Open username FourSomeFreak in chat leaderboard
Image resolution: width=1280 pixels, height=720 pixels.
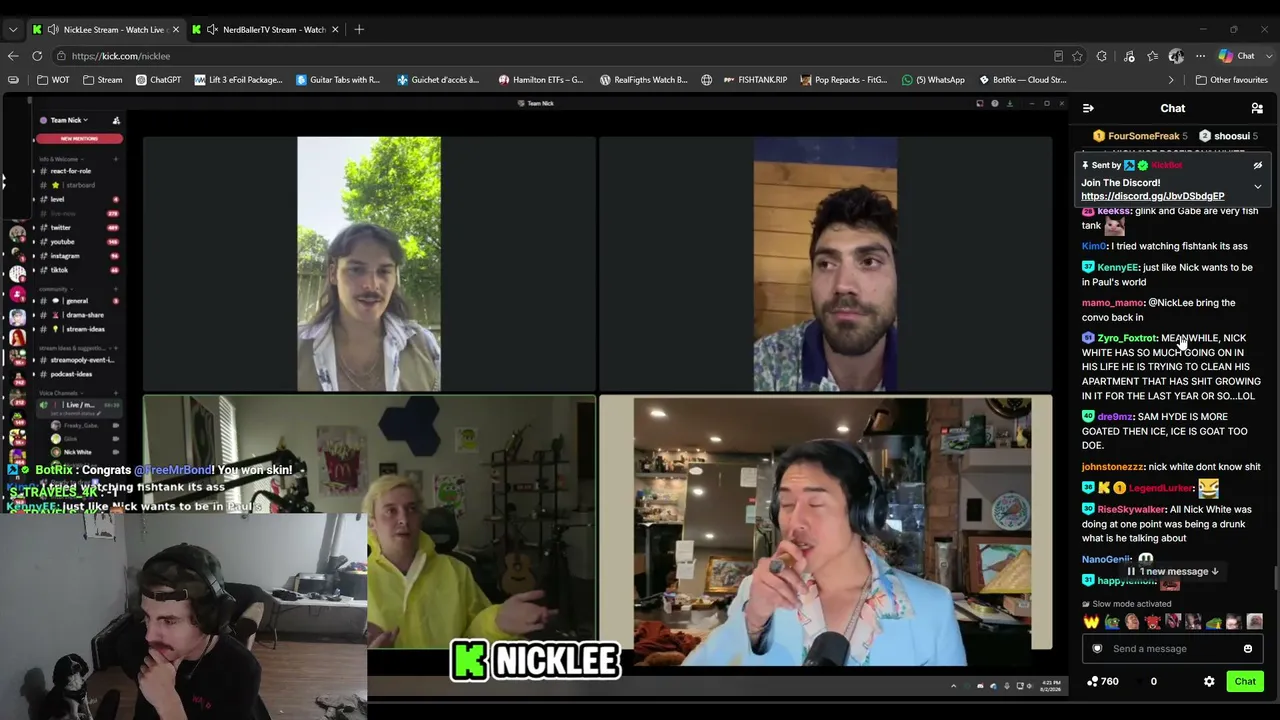(1143, 136)
